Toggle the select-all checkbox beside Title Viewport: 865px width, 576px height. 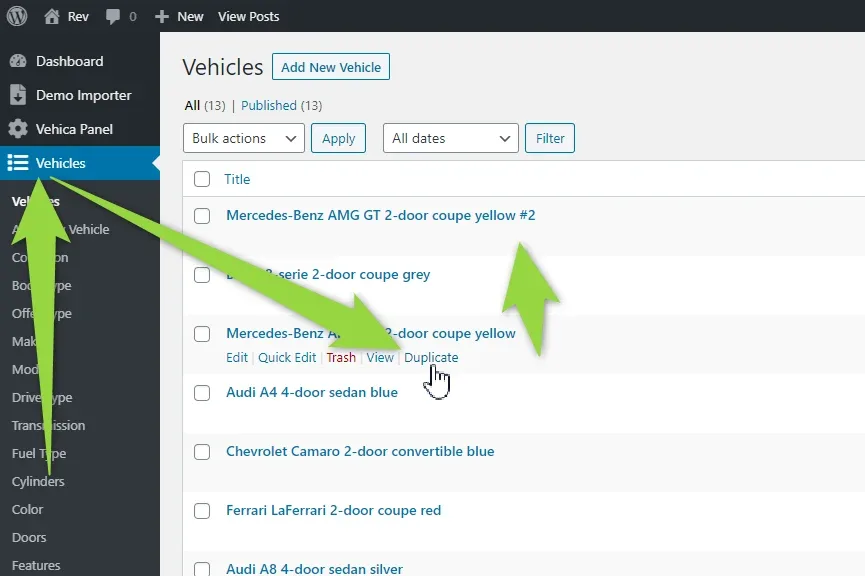(202, 179)
